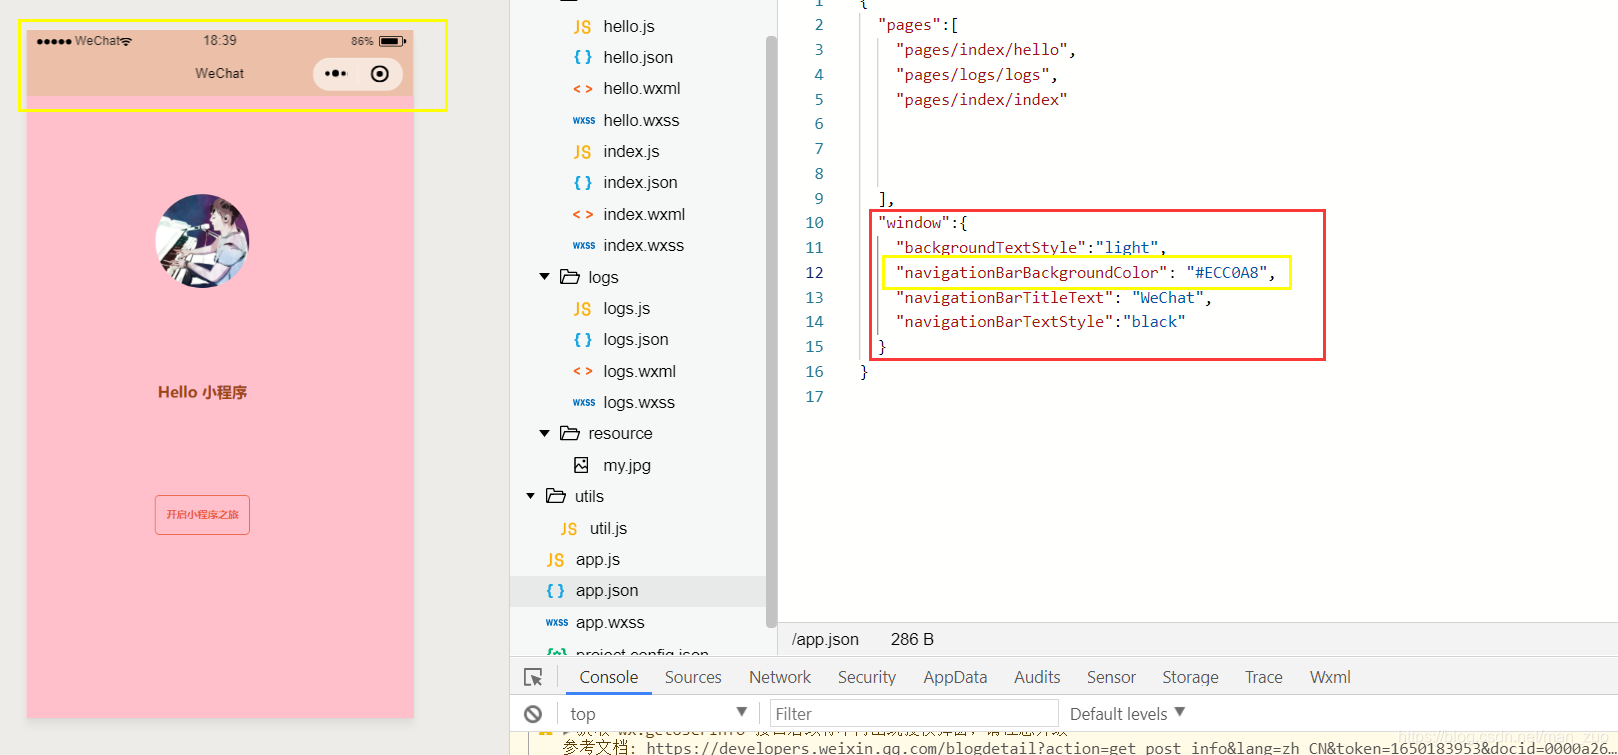The width and height of the screenshot is (1618, 755).
Task: Clear the console with the block icon
Action: click(x=533, y=714)
